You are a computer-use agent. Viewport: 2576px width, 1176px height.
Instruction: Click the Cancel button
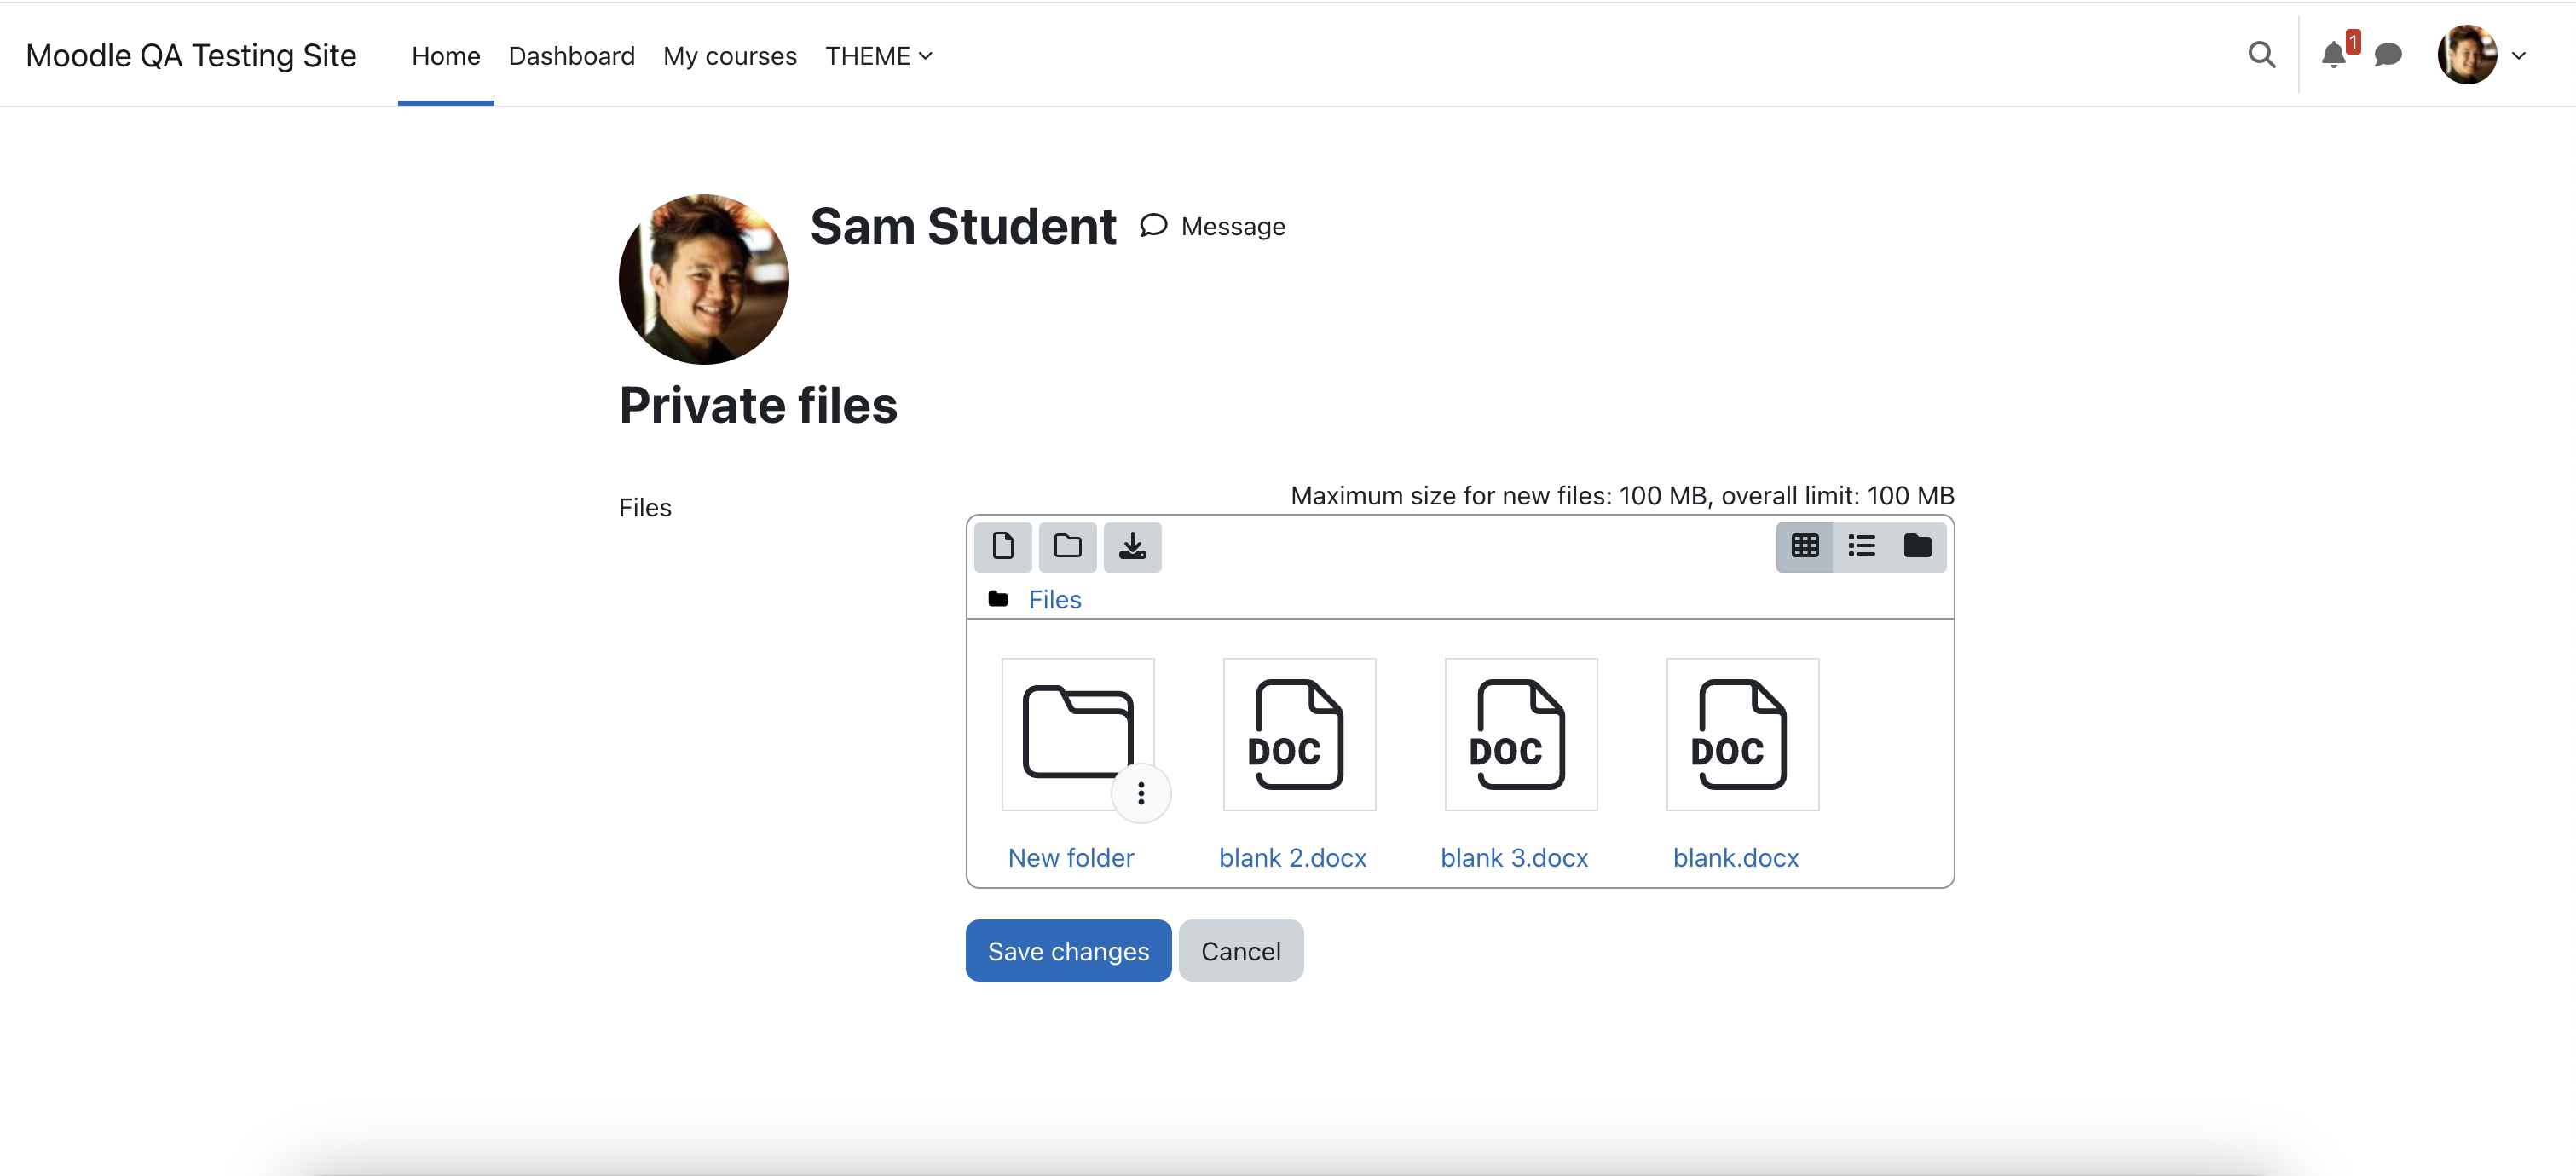[1241, 951]
